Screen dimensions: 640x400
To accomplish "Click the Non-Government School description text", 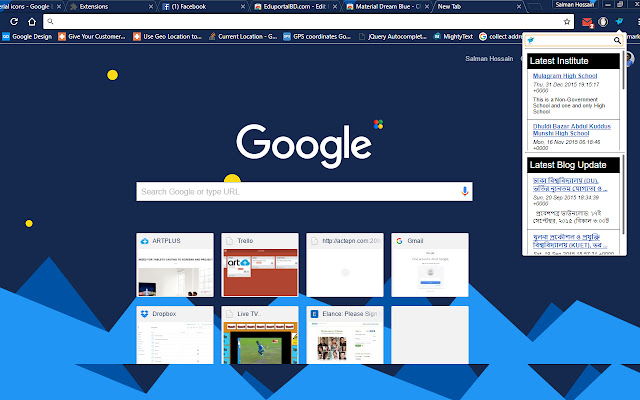I will 569,105.
